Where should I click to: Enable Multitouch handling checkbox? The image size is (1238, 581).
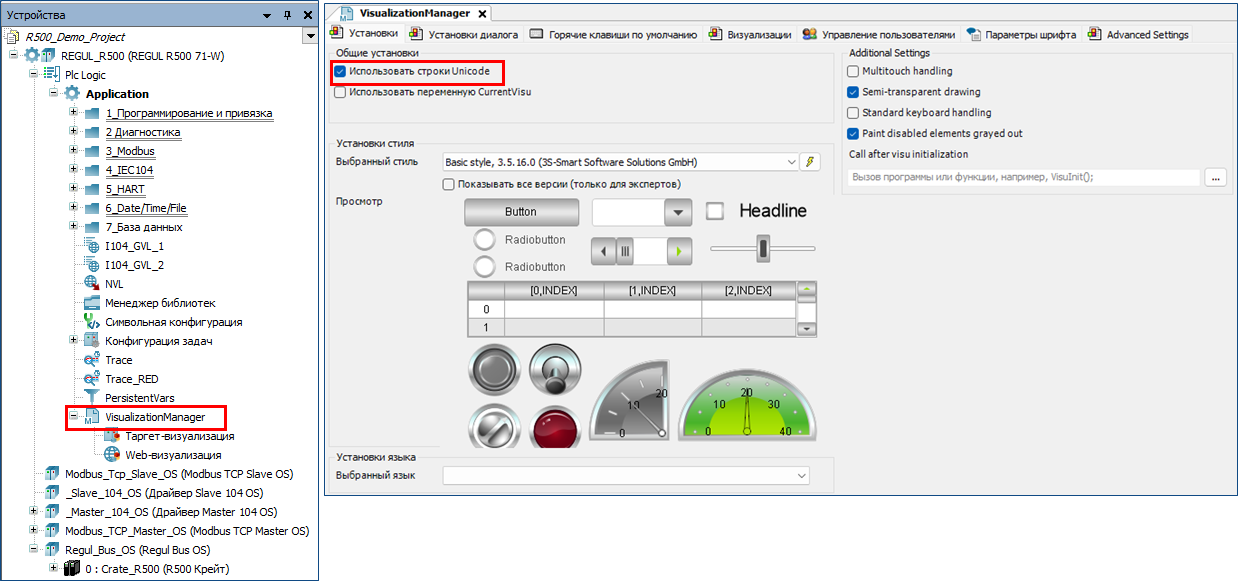pyautogui.click(x=853, y=72)
